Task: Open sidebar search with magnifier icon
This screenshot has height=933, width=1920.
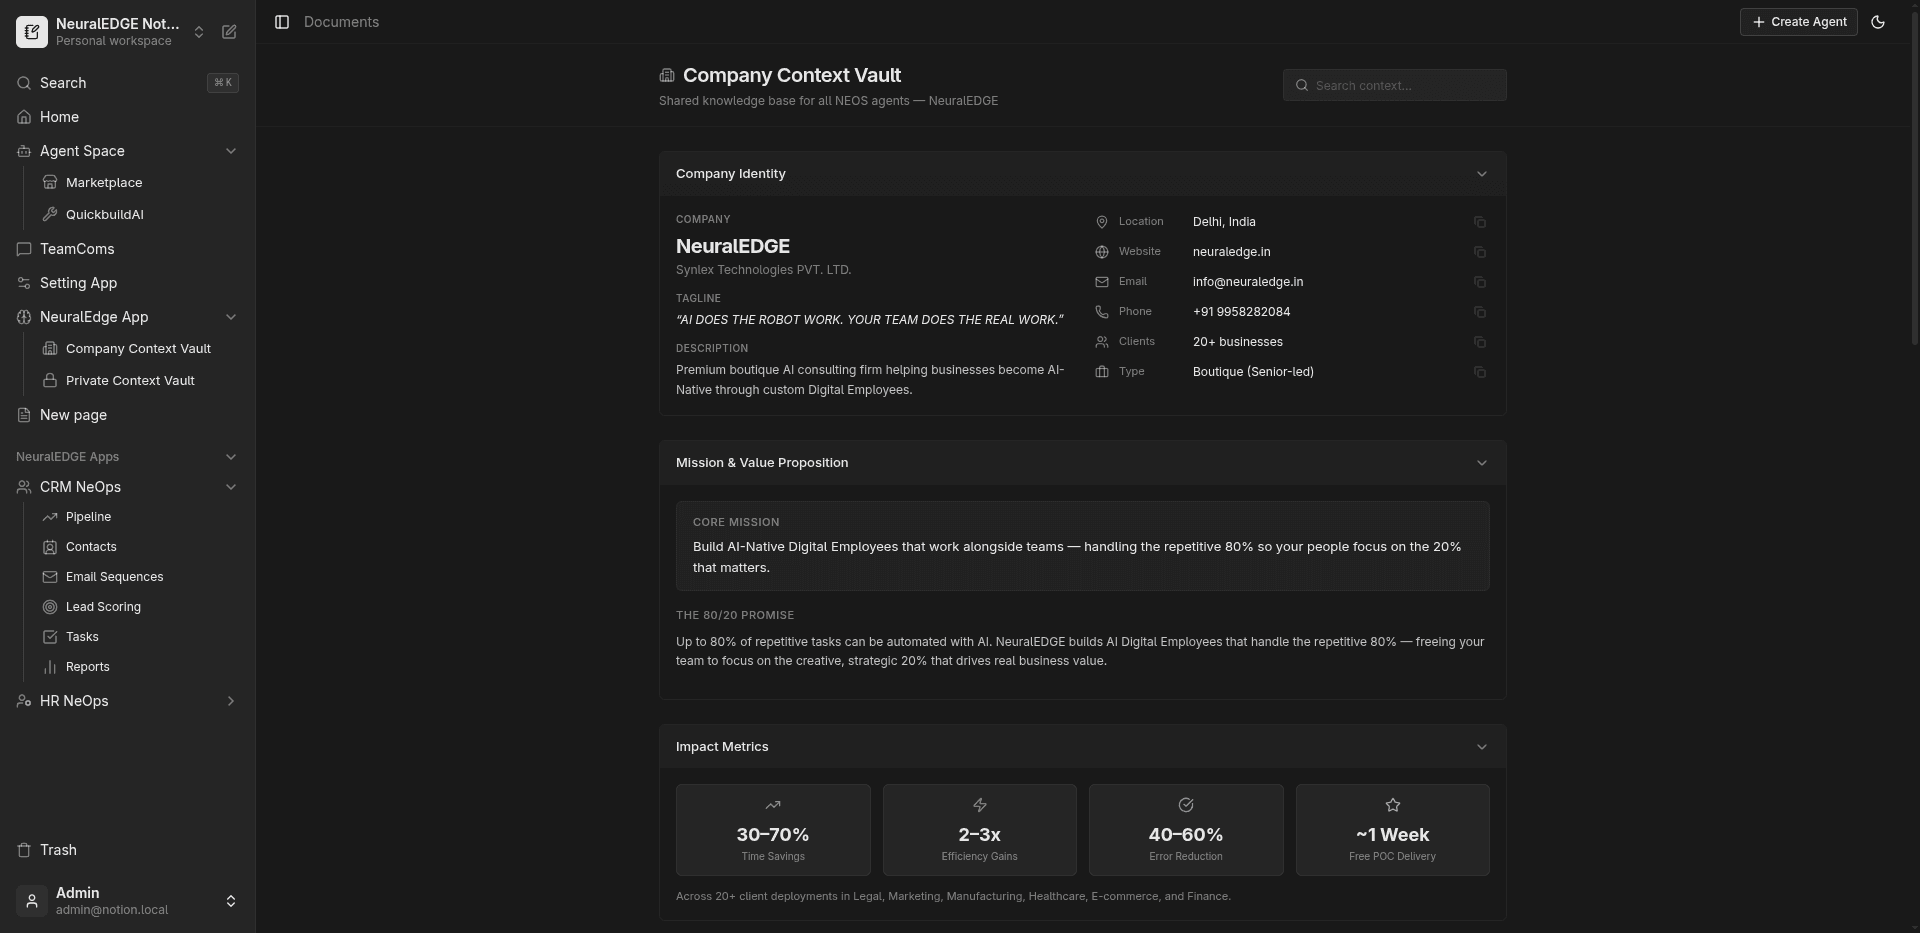Action: click(x=24, y=83)
